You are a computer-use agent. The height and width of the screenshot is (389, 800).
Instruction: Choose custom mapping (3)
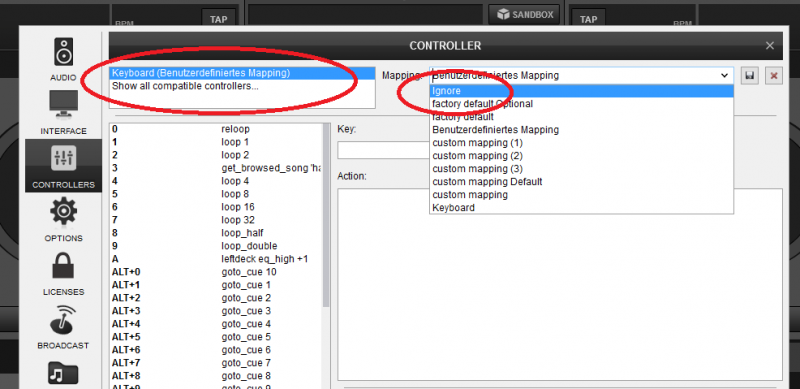(x=582, y=169)
